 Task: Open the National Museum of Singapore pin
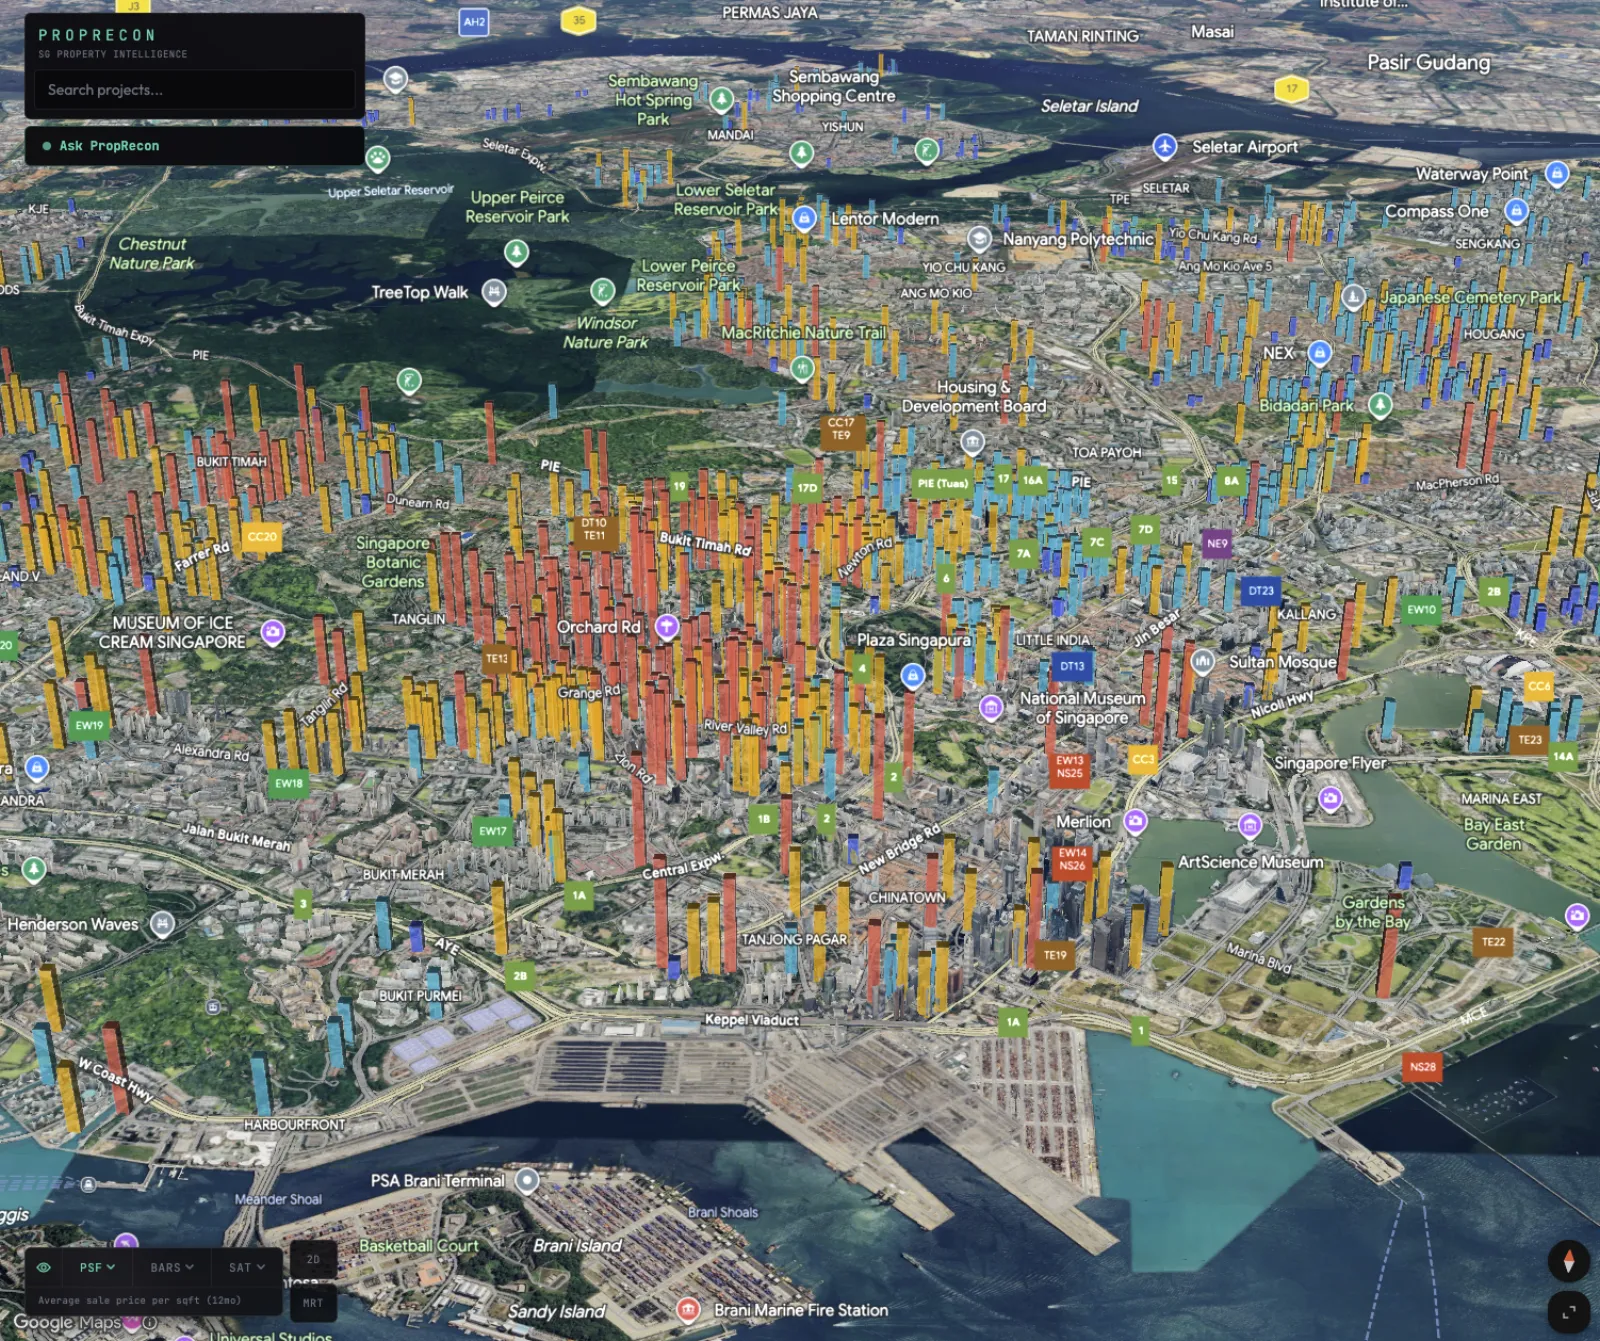click(991, 708)
